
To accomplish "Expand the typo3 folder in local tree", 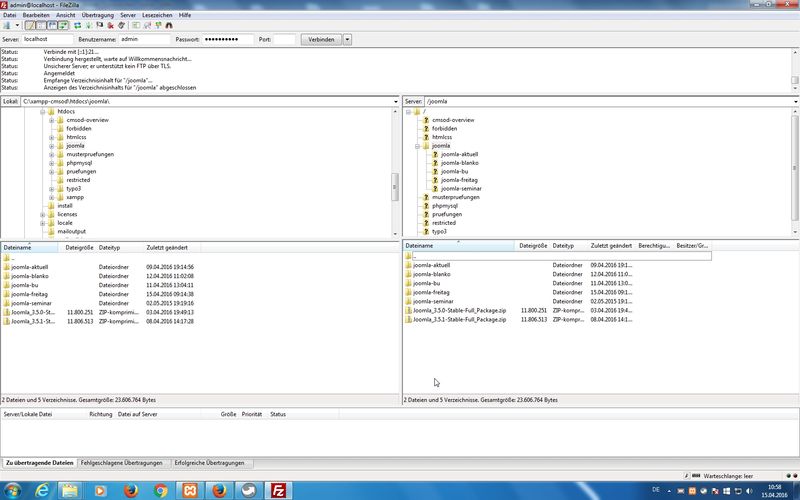I will 51,188.
